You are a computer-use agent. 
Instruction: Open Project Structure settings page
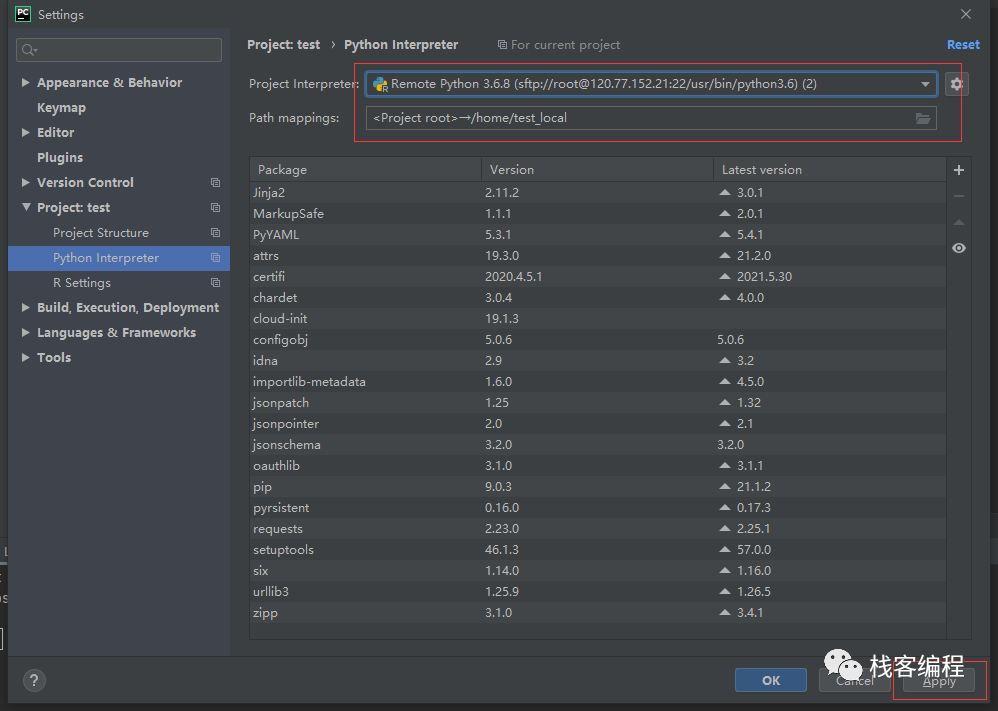pyautogui.click(x=101, y=233)
